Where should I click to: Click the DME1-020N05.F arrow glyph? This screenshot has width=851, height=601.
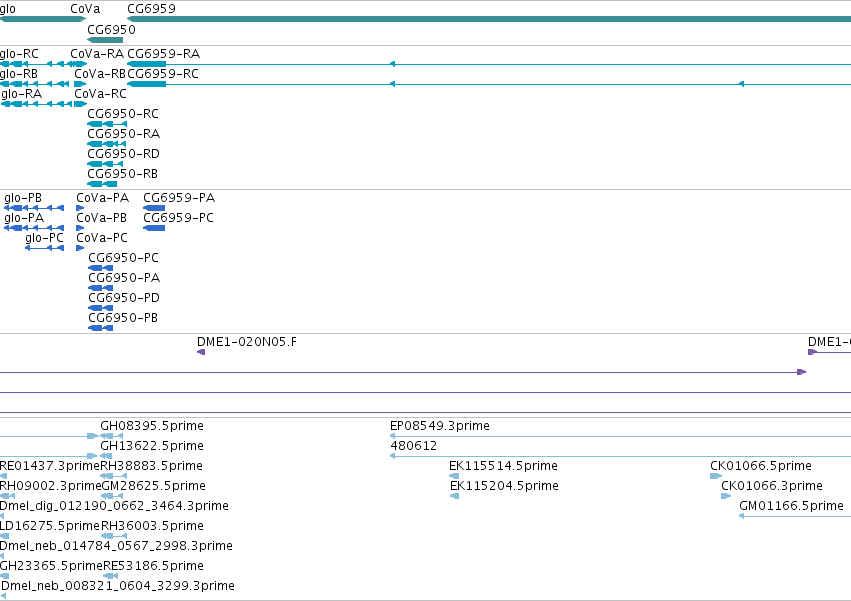201,352
